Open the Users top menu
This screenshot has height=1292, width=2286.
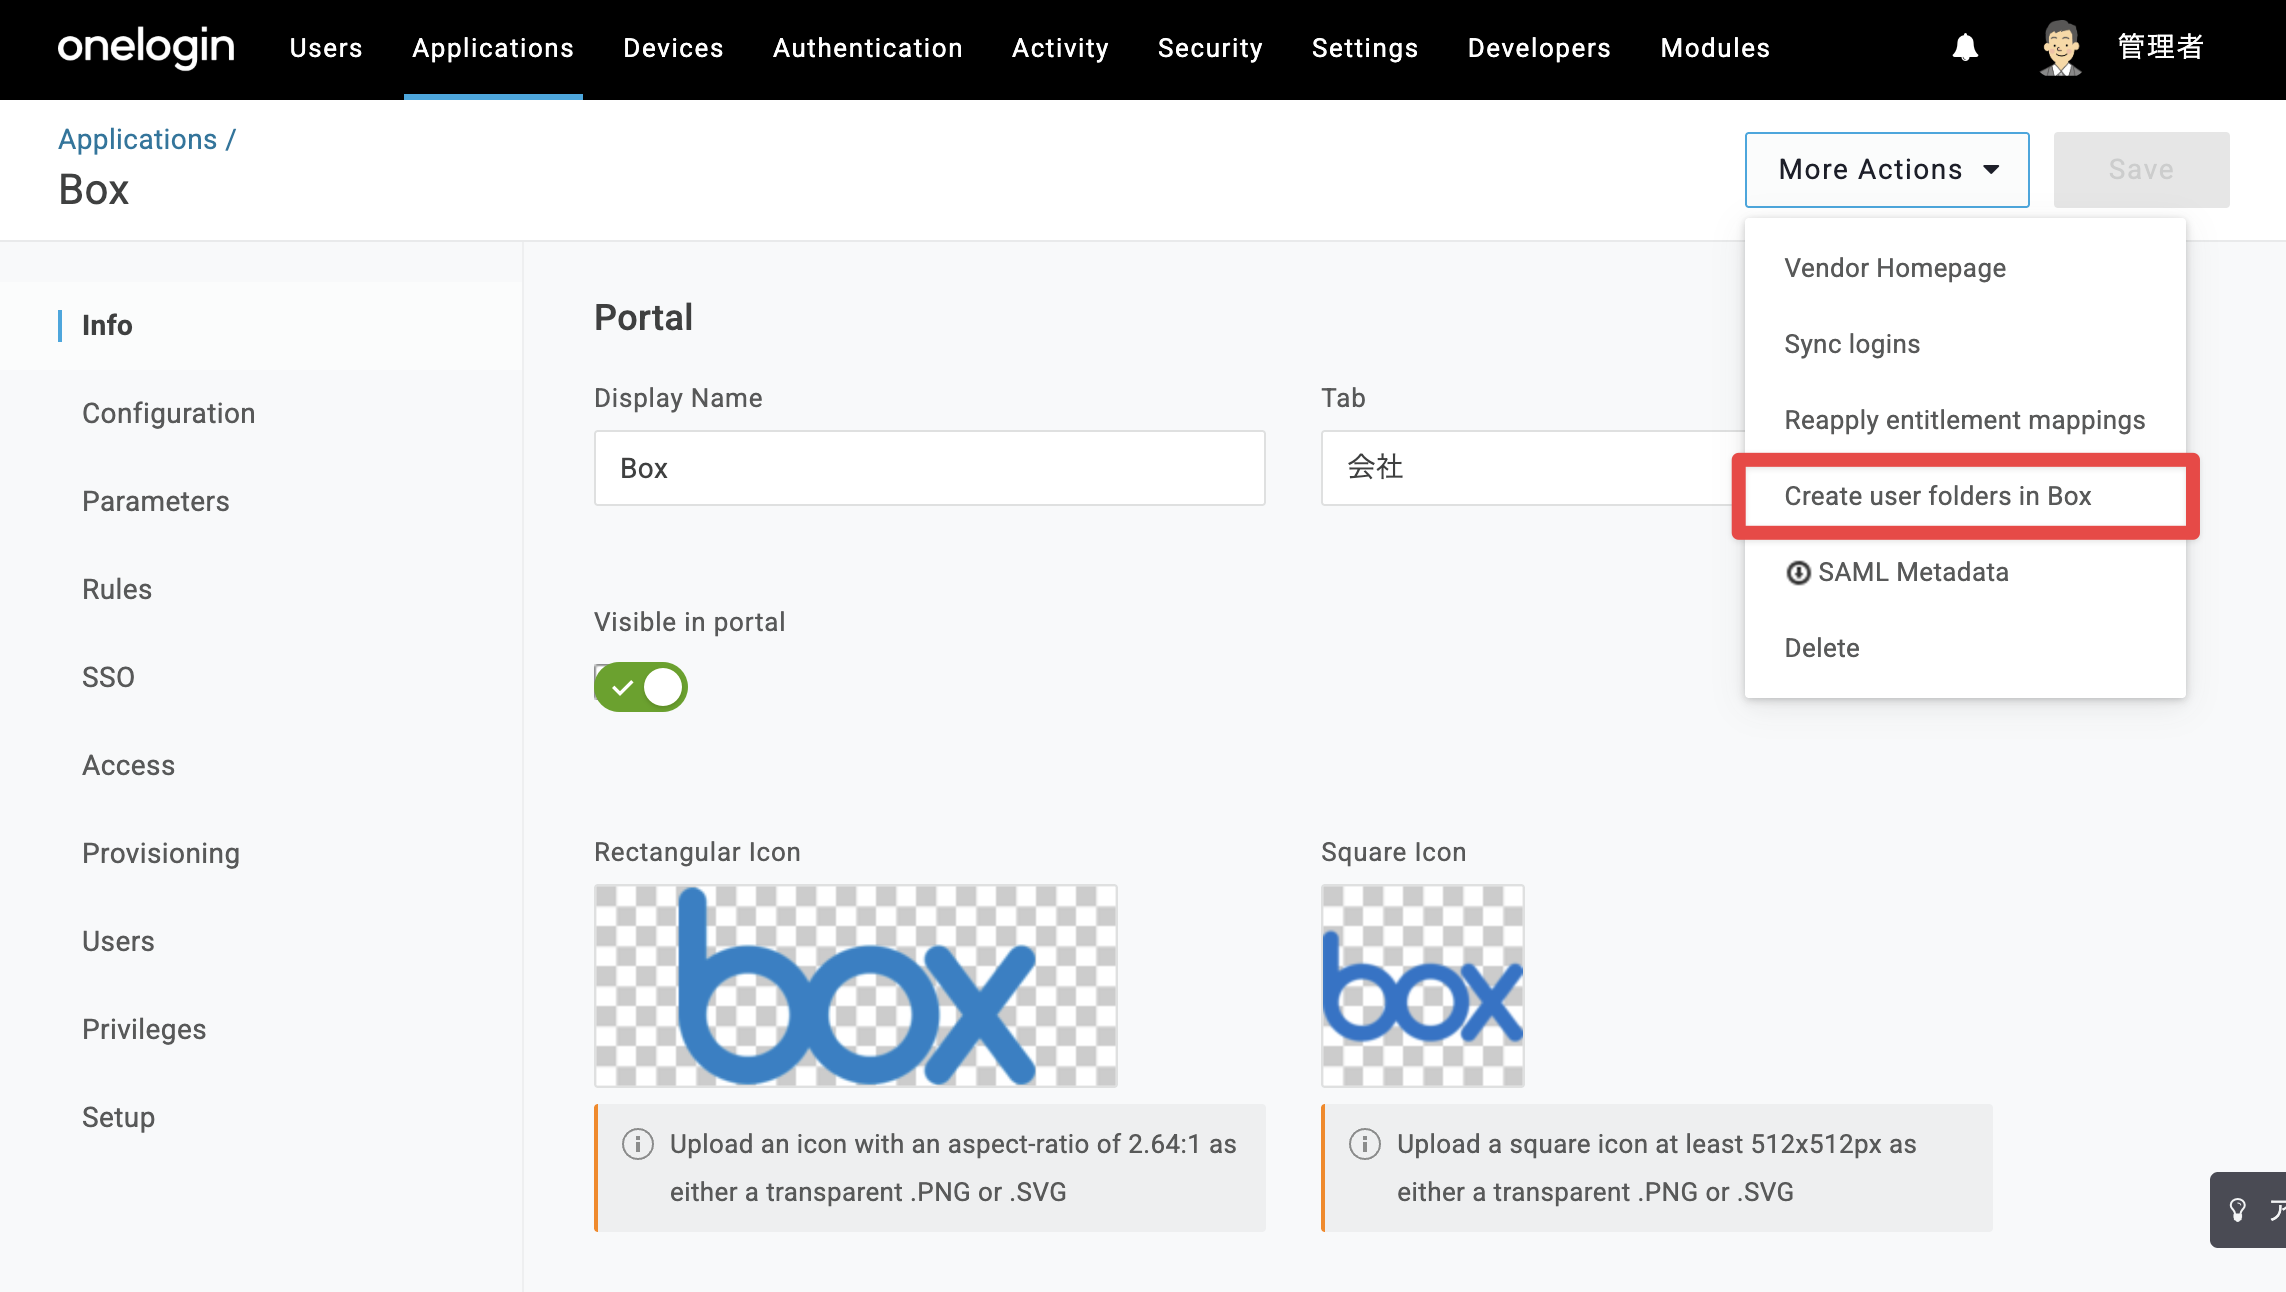tap(326, 48)
